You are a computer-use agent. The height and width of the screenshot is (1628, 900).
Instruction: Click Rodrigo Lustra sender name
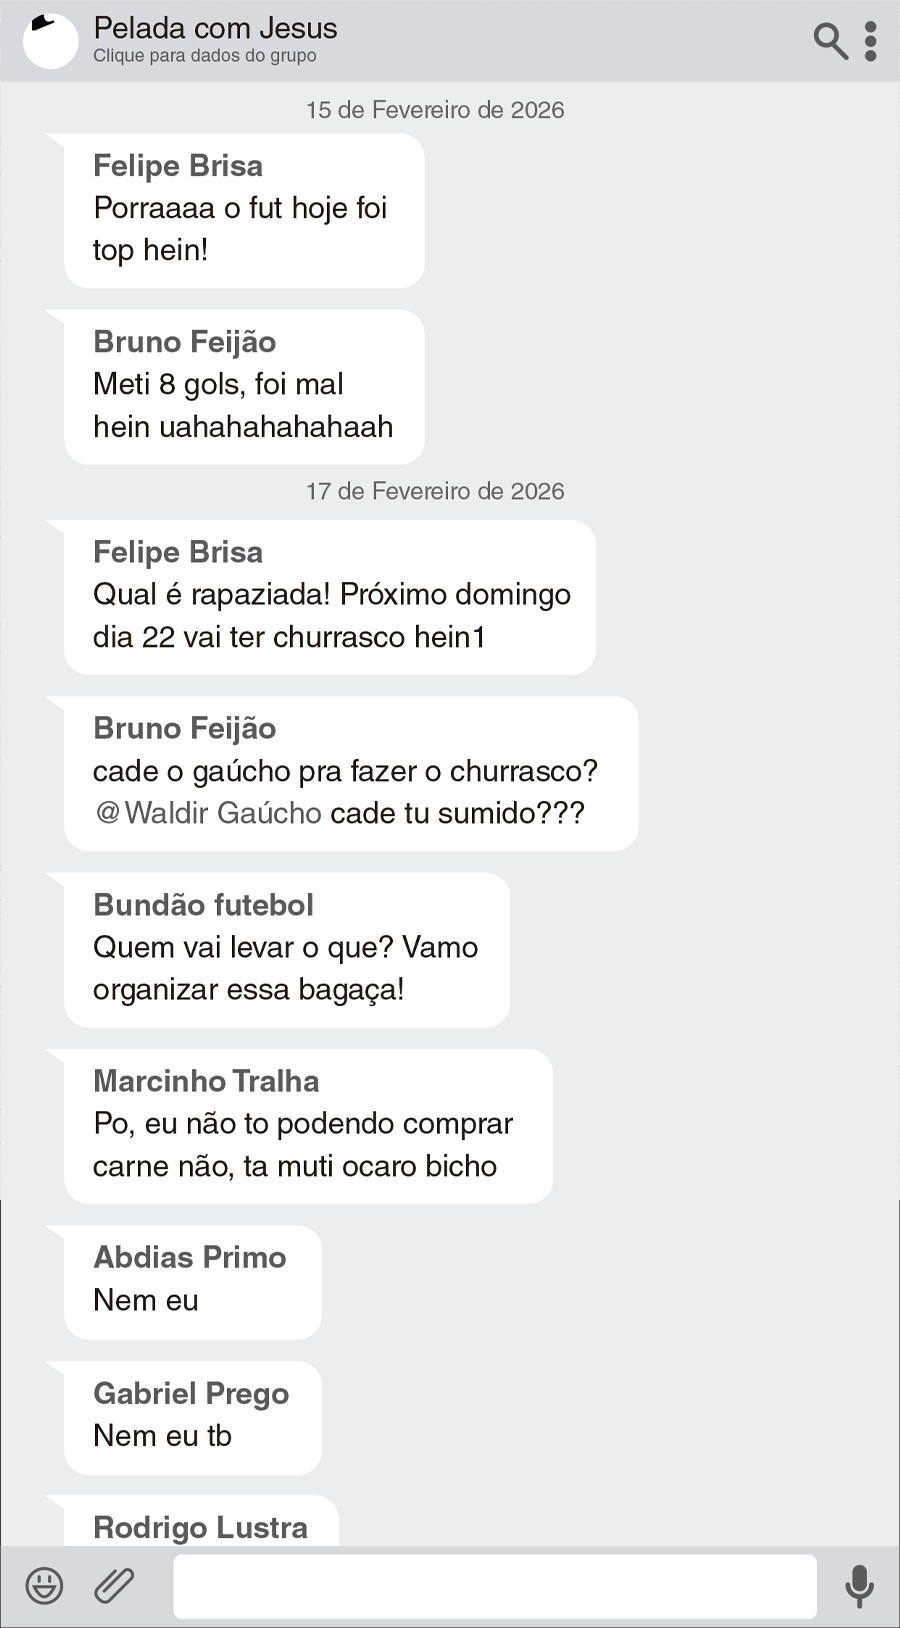tap(200, 1527)
